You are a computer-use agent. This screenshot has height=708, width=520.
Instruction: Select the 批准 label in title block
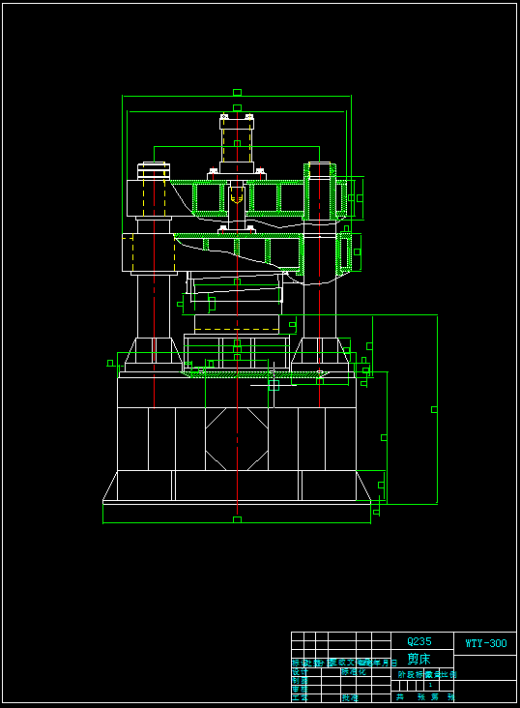click(x=350, y=698)
